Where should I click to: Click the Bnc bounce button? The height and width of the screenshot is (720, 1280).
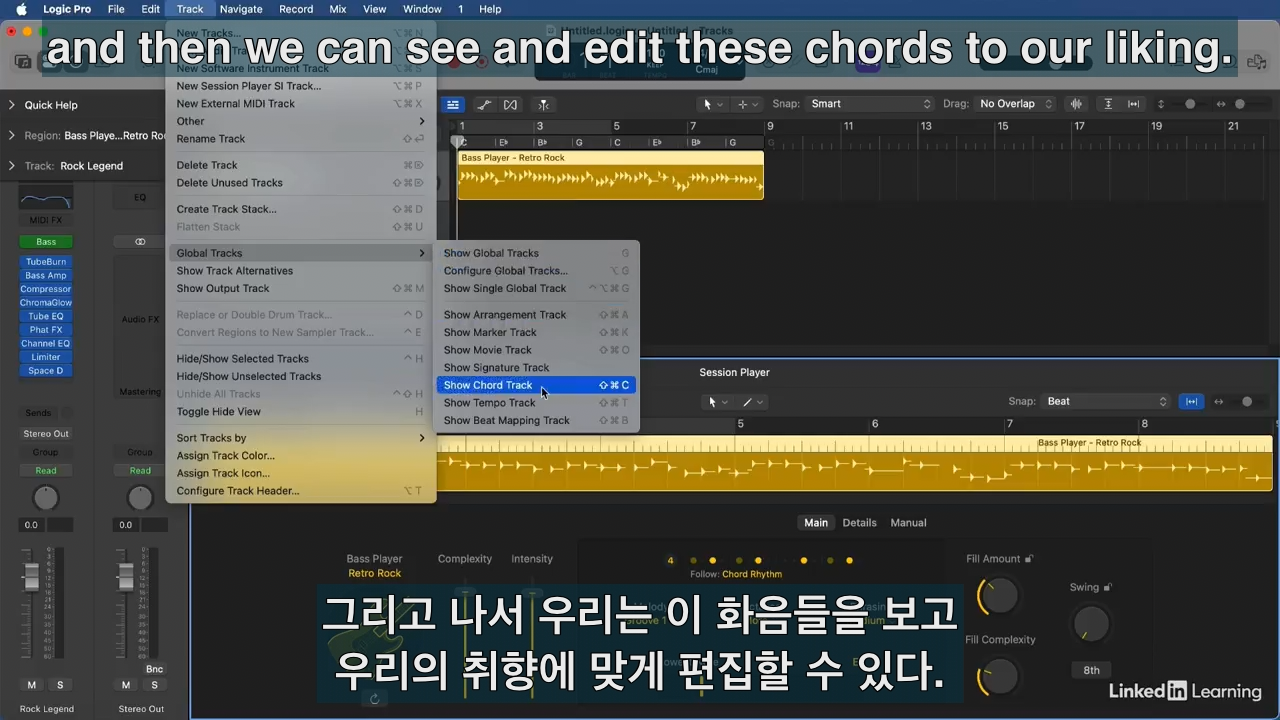click(154, 669)
